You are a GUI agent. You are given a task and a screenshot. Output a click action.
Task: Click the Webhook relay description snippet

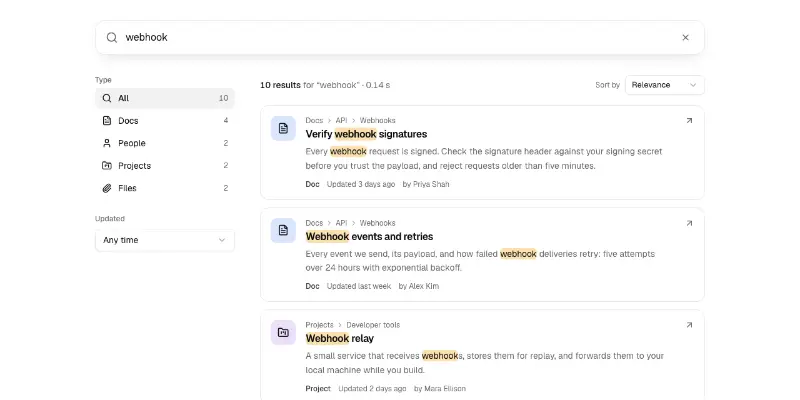click(485, 363)
